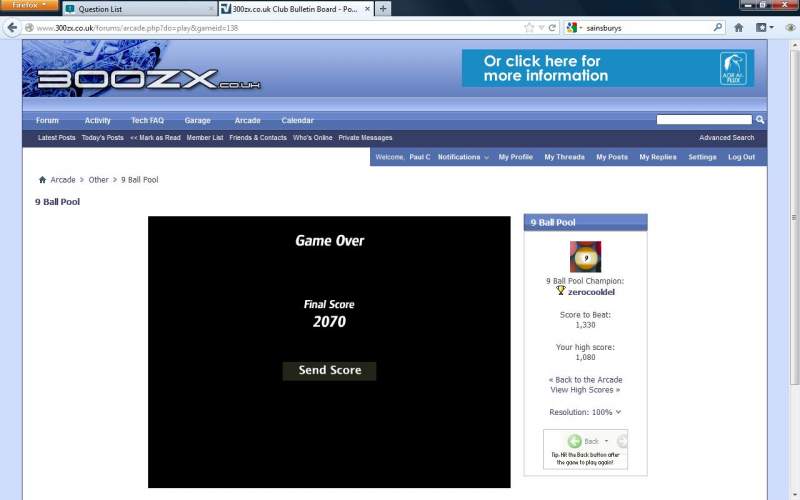800x500 pixels.
Task: Click the Log Out link
Action: coord(741,157)
